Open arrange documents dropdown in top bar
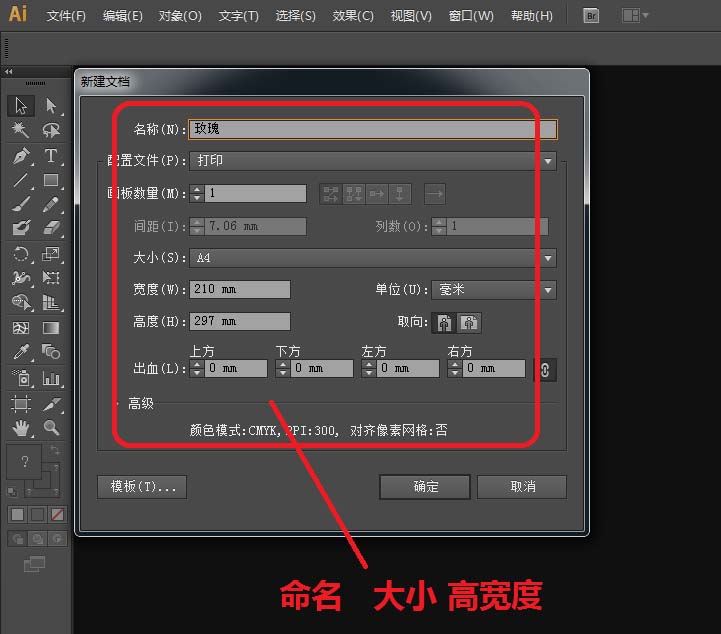The height and width of the screenshot is (634, 721). tap(635, 16)
